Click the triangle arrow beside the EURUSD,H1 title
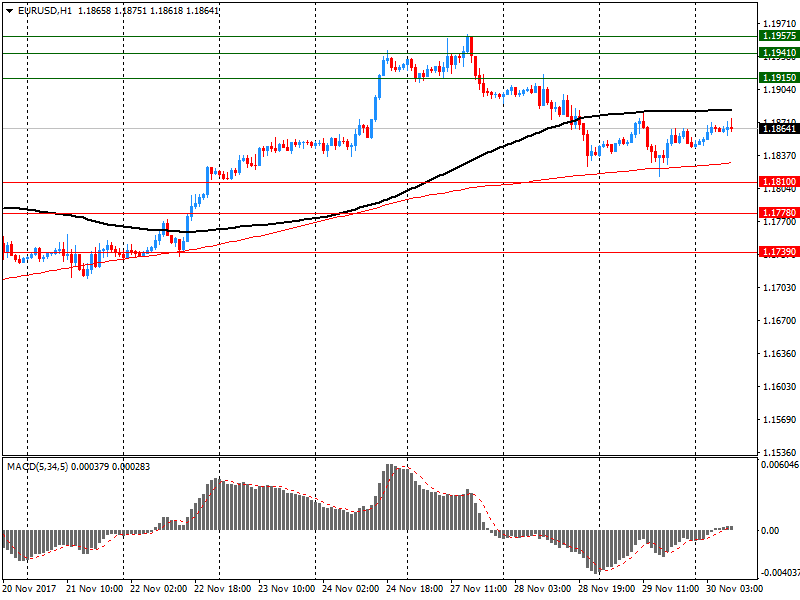Viewport: 800px width, 600px height. pos(9,10)
